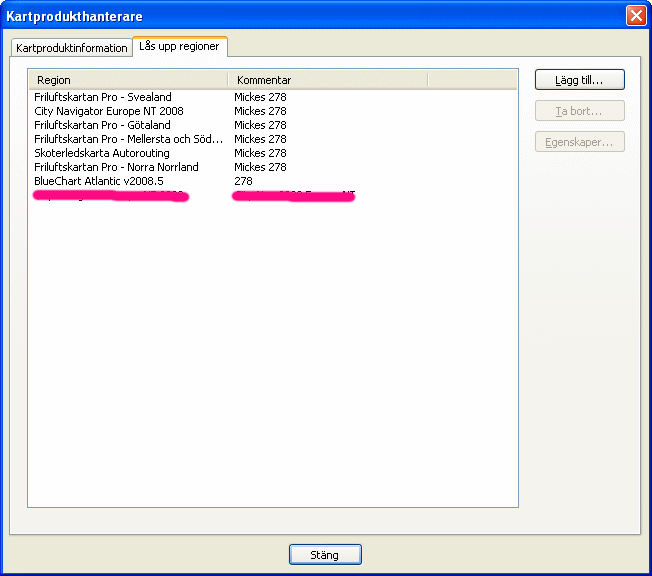This screenshot has width=652, height=576.
Task: Click Mickes 278 comment for Mellersta och Söd...
Action: [260, 139]
